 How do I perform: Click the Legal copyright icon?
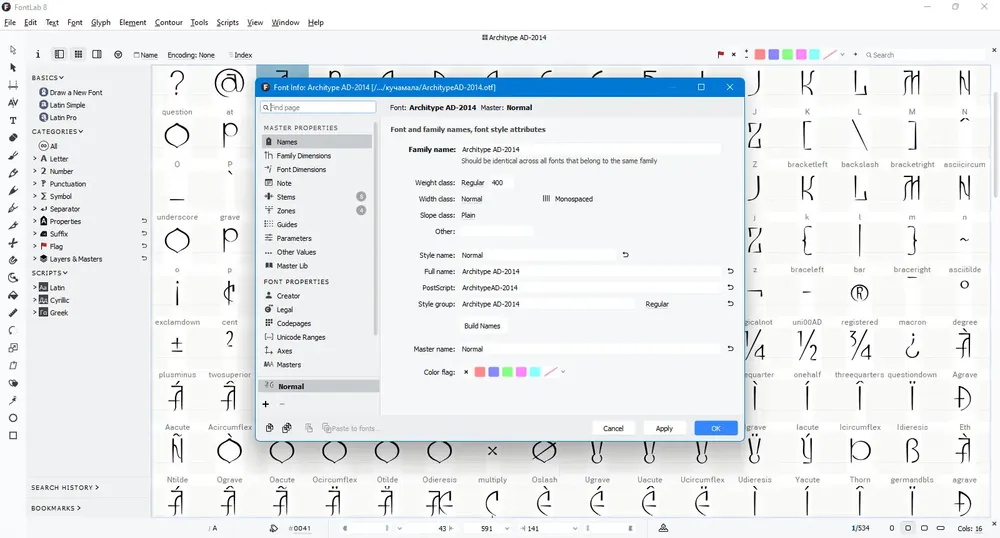click(268, 309)
